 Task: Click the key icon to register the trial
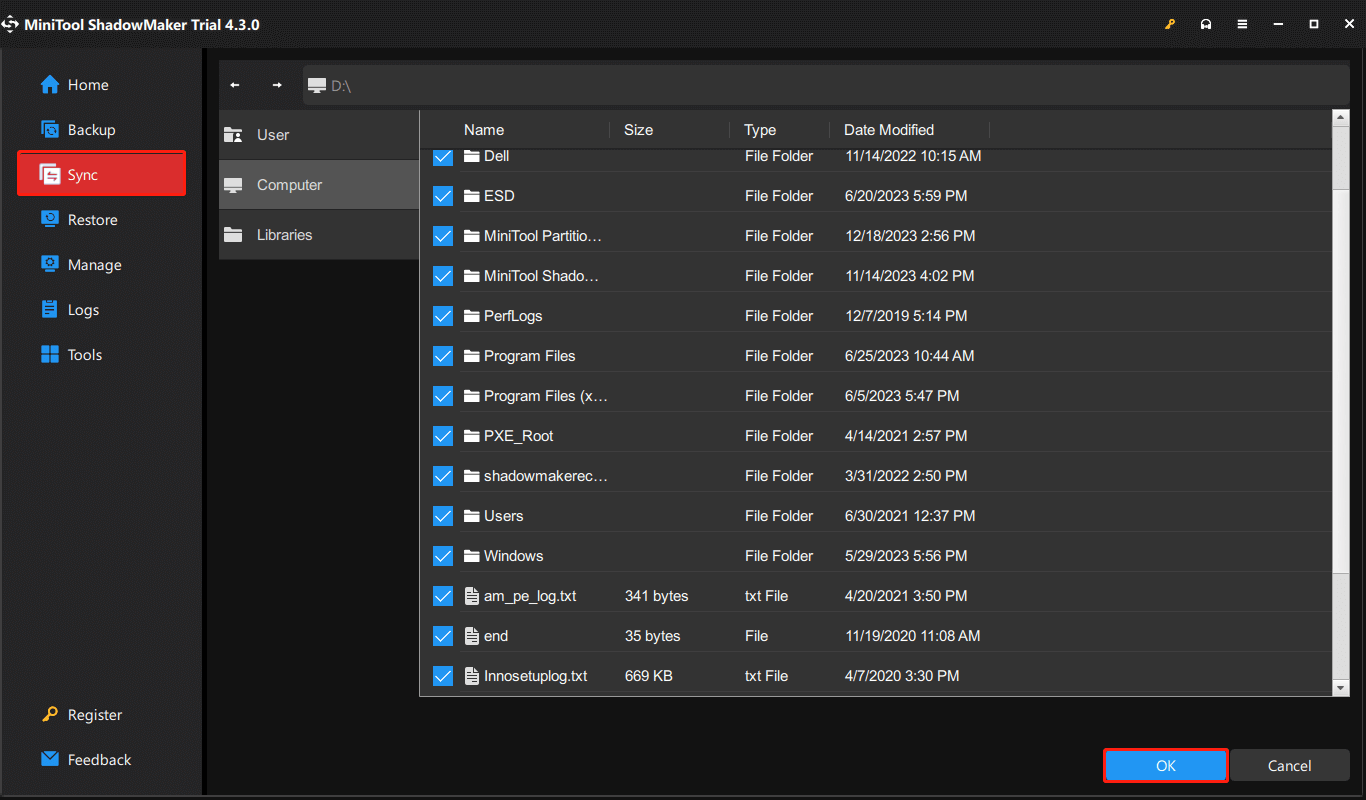click(x=1170, y=23)
